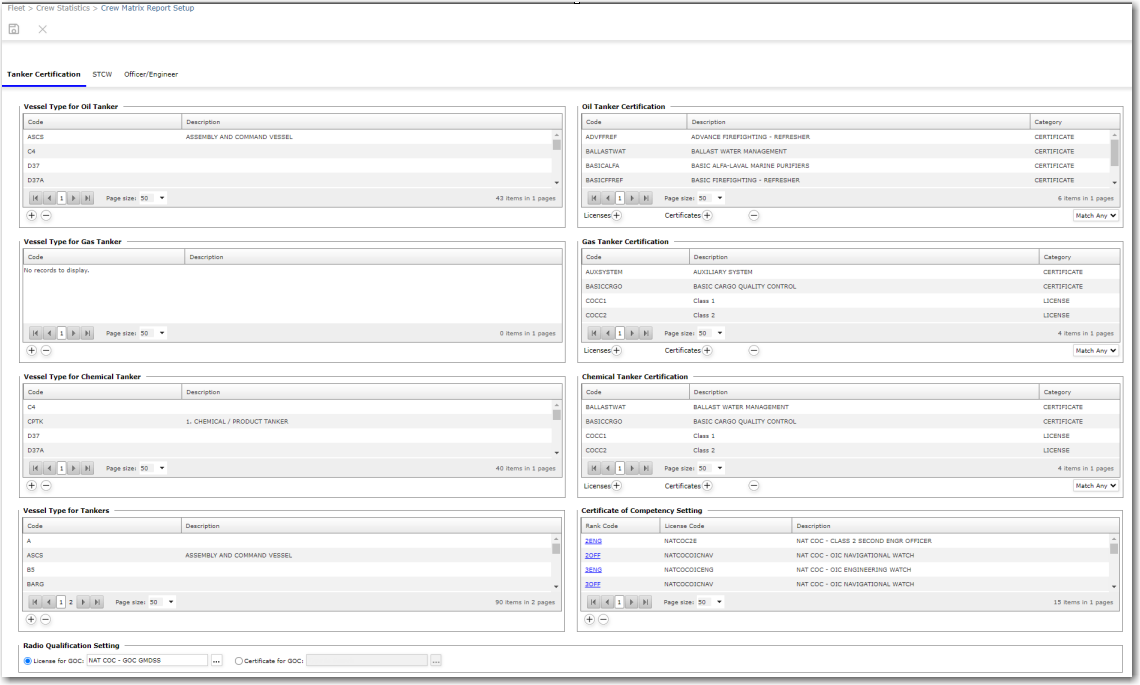Open Match Any dropdown for Chemical Tanker Certification
This screenshot has height=685, width=1140.
click(1095, 486)
